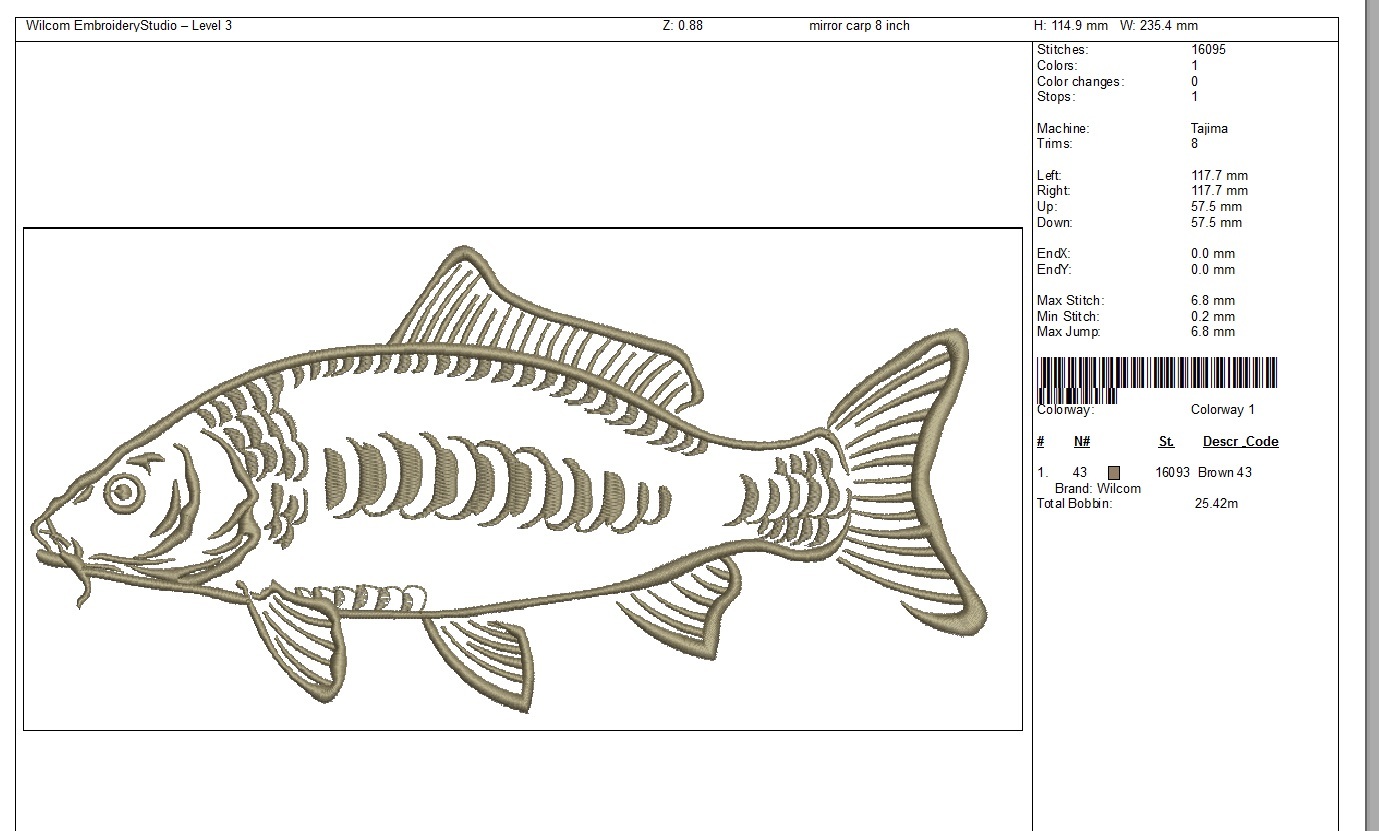Click the thread stitch count 16093
The width and height of the screenshot is (1379, 831).
1173,473
